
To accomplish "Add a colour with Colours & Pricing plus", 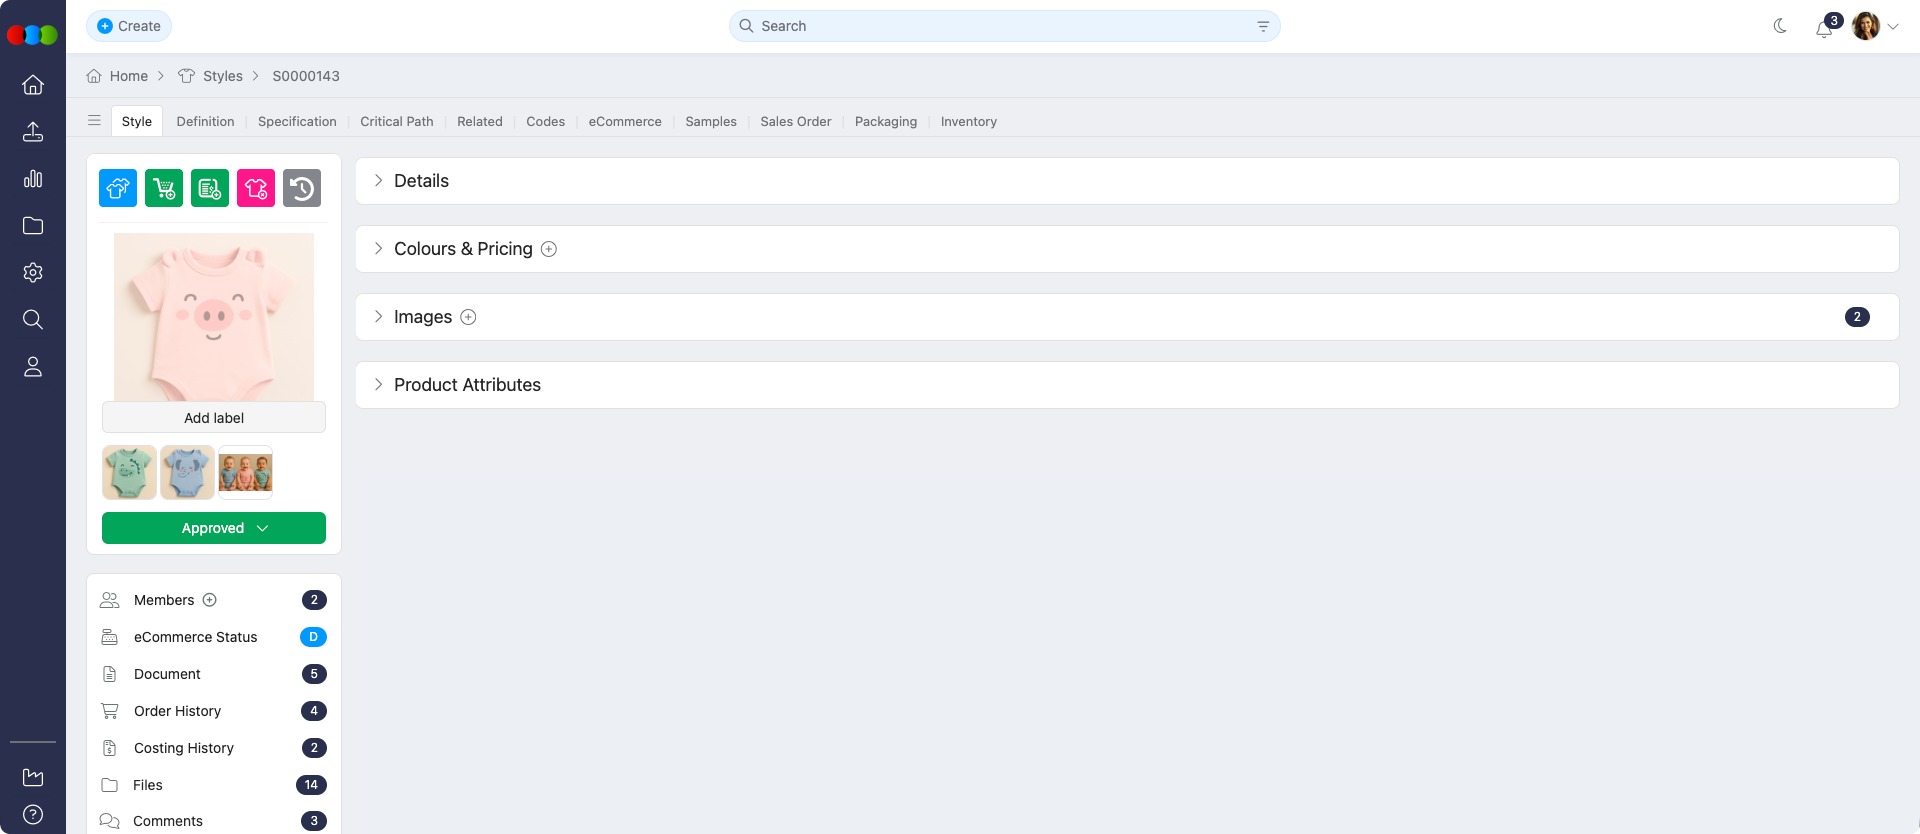I will point(549,249).
